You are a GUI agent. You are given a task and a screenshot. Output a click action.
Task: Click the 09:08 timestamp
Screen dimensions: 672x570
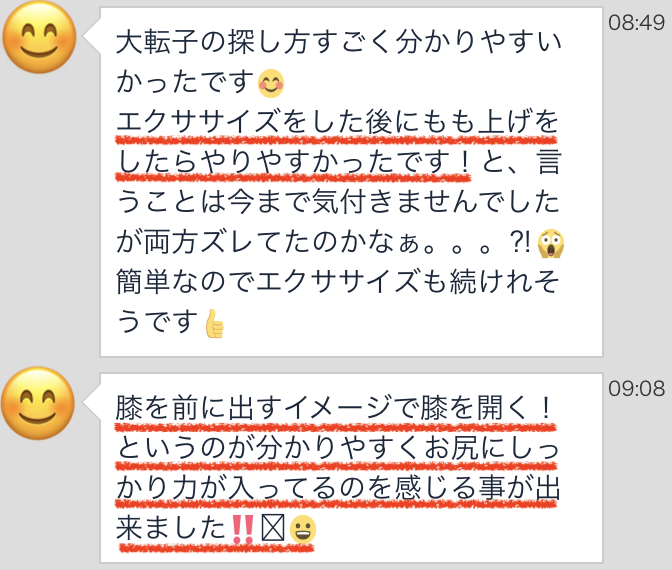636,388
